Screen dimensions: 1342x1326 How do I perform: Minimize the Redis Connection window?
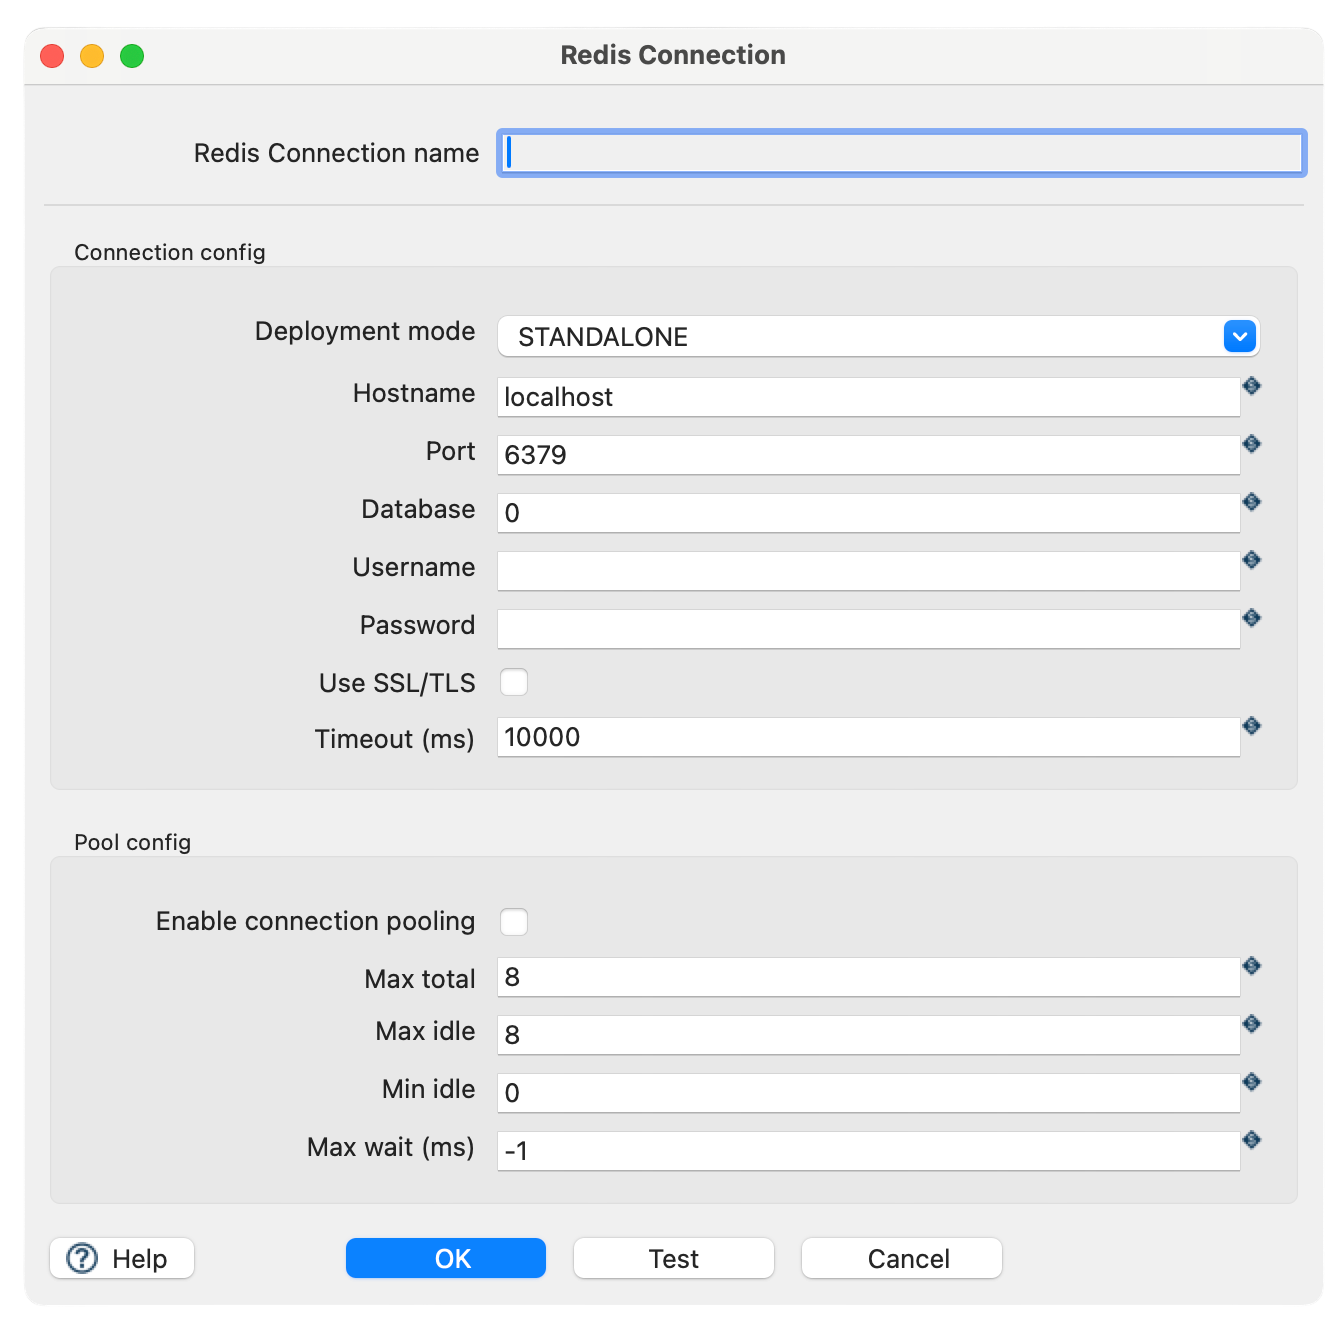click(x=92, y=56)
